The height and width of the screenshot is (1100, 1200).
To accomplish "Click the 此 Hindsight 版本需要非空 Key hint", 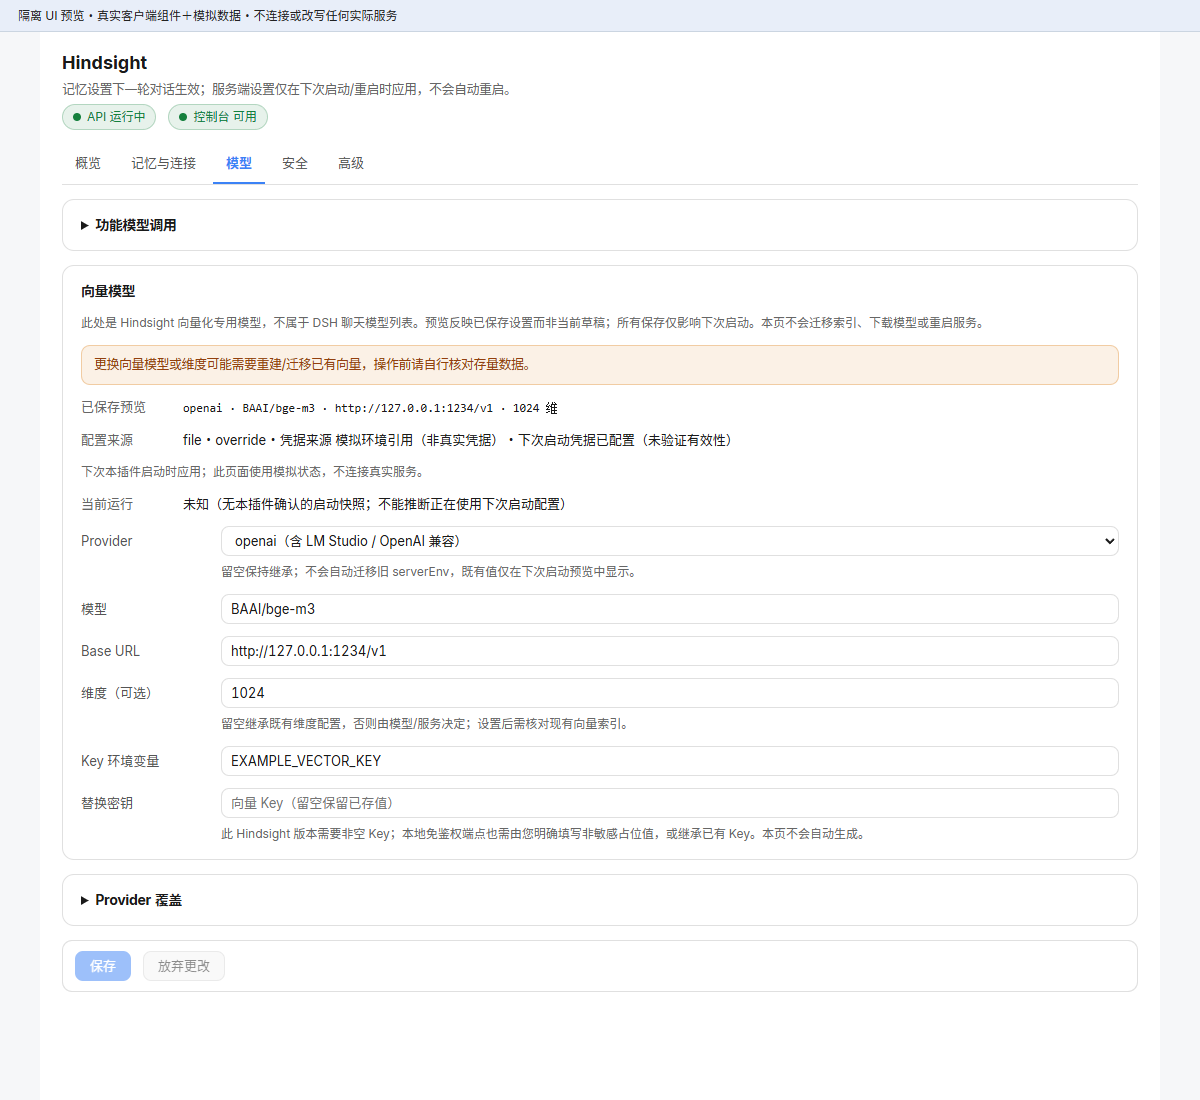I will click(545, 834).
